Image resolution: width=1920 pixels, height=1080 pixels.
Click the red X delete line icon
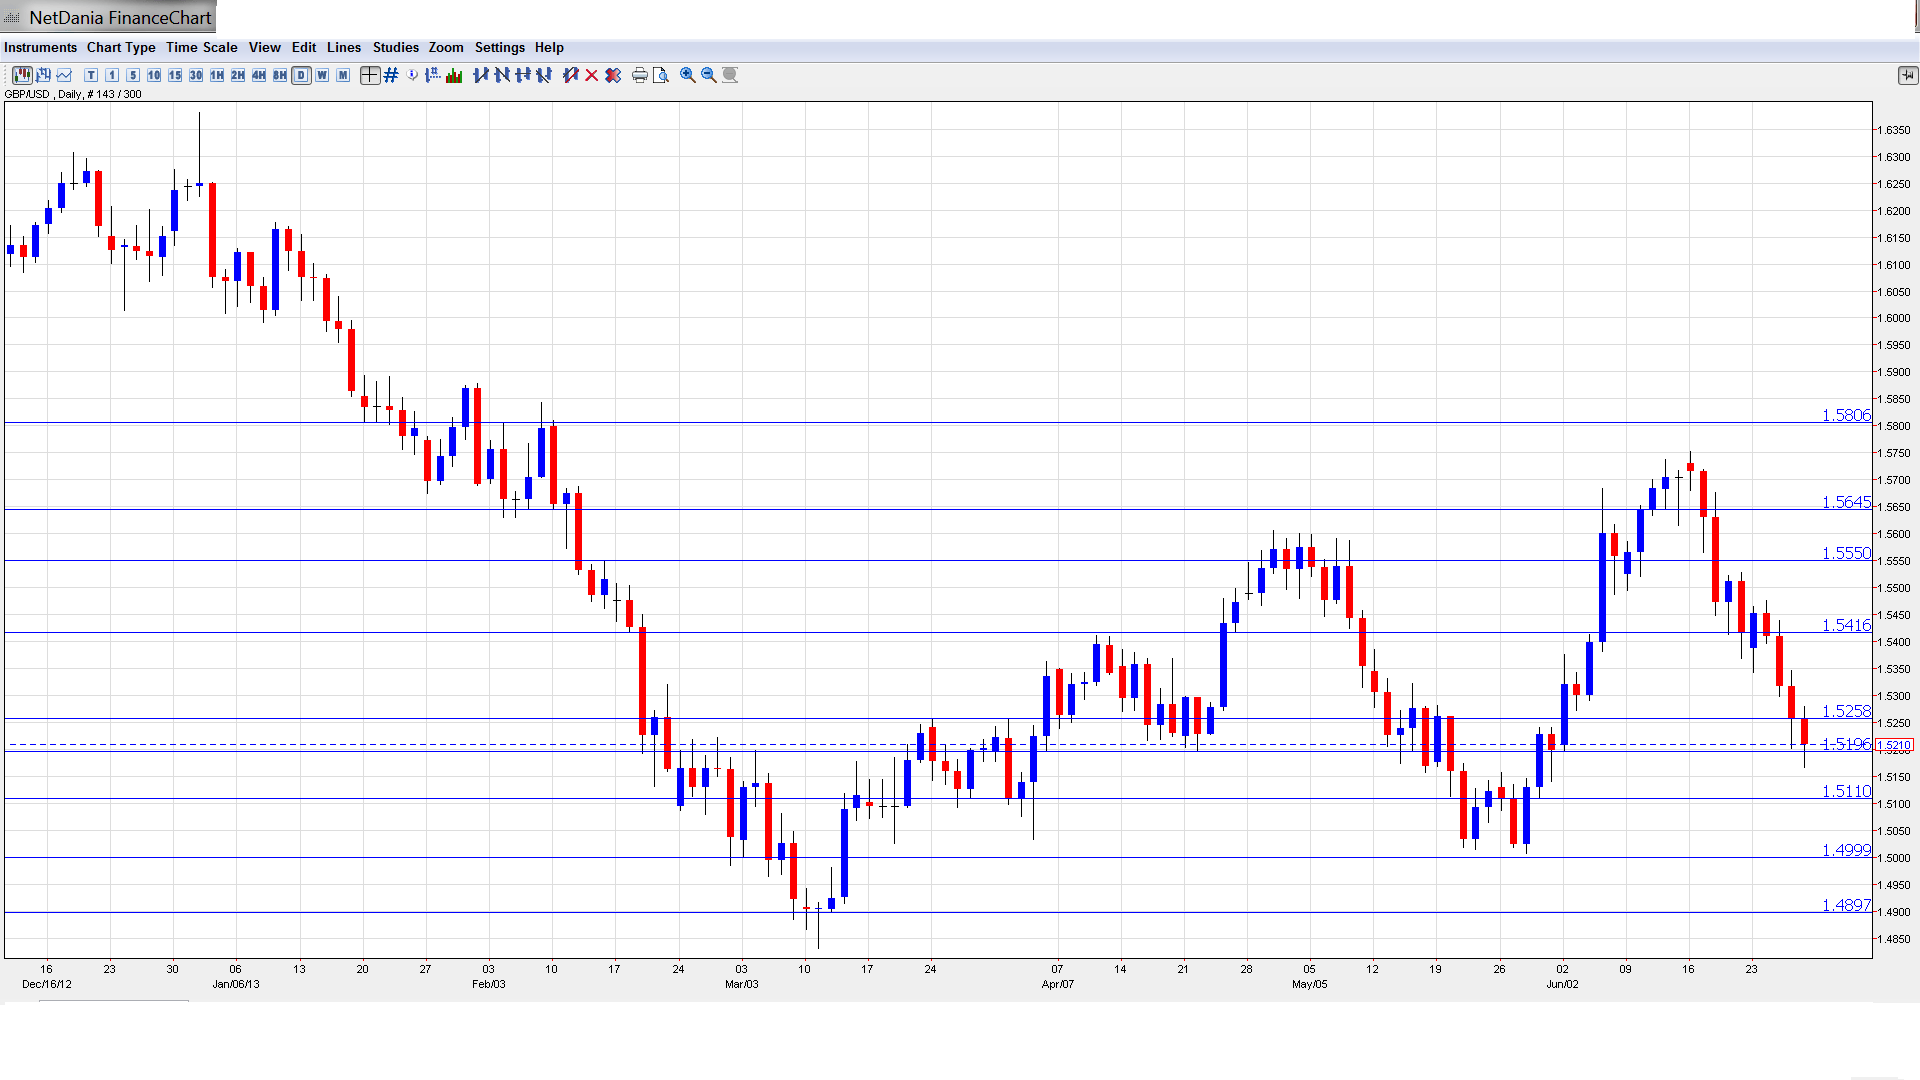[x=592, y=75]
